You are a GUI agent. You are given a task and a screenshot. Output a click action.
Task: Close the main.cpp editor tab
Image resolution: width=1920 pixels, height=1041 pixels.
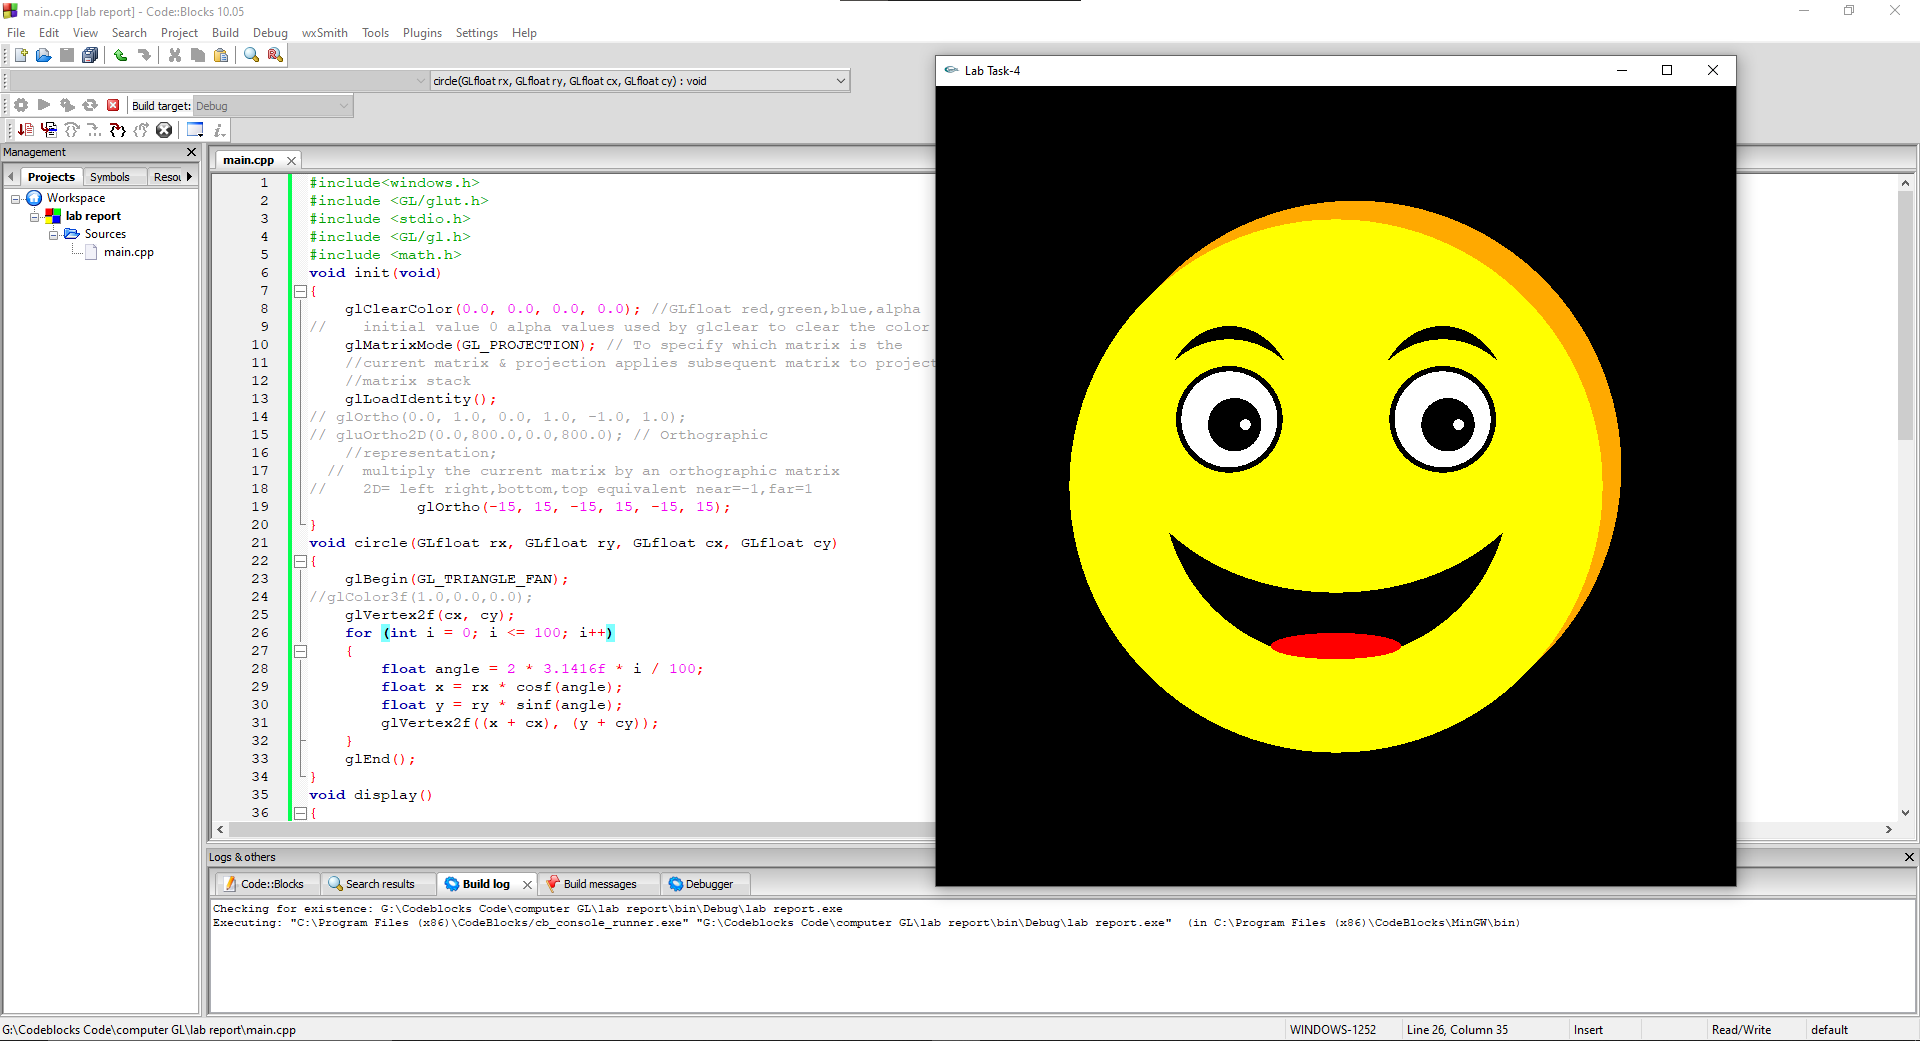coord(292,160)
